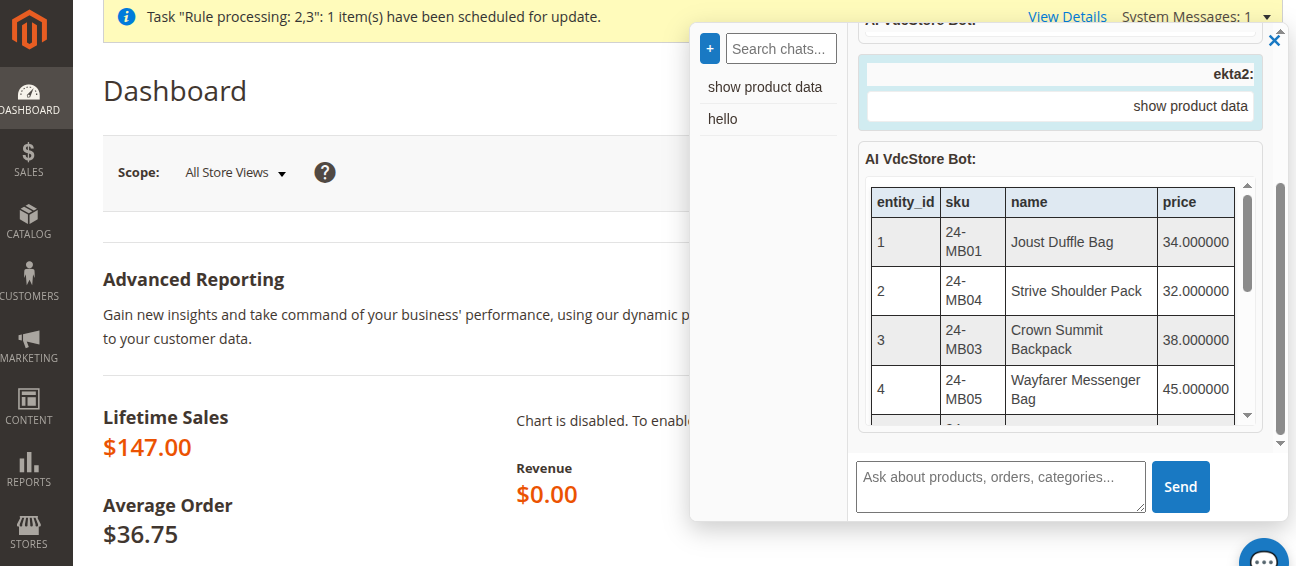Click the product table's vertical scrollbar
The width and height of the screenshot is (1296, 566).
1247,243
